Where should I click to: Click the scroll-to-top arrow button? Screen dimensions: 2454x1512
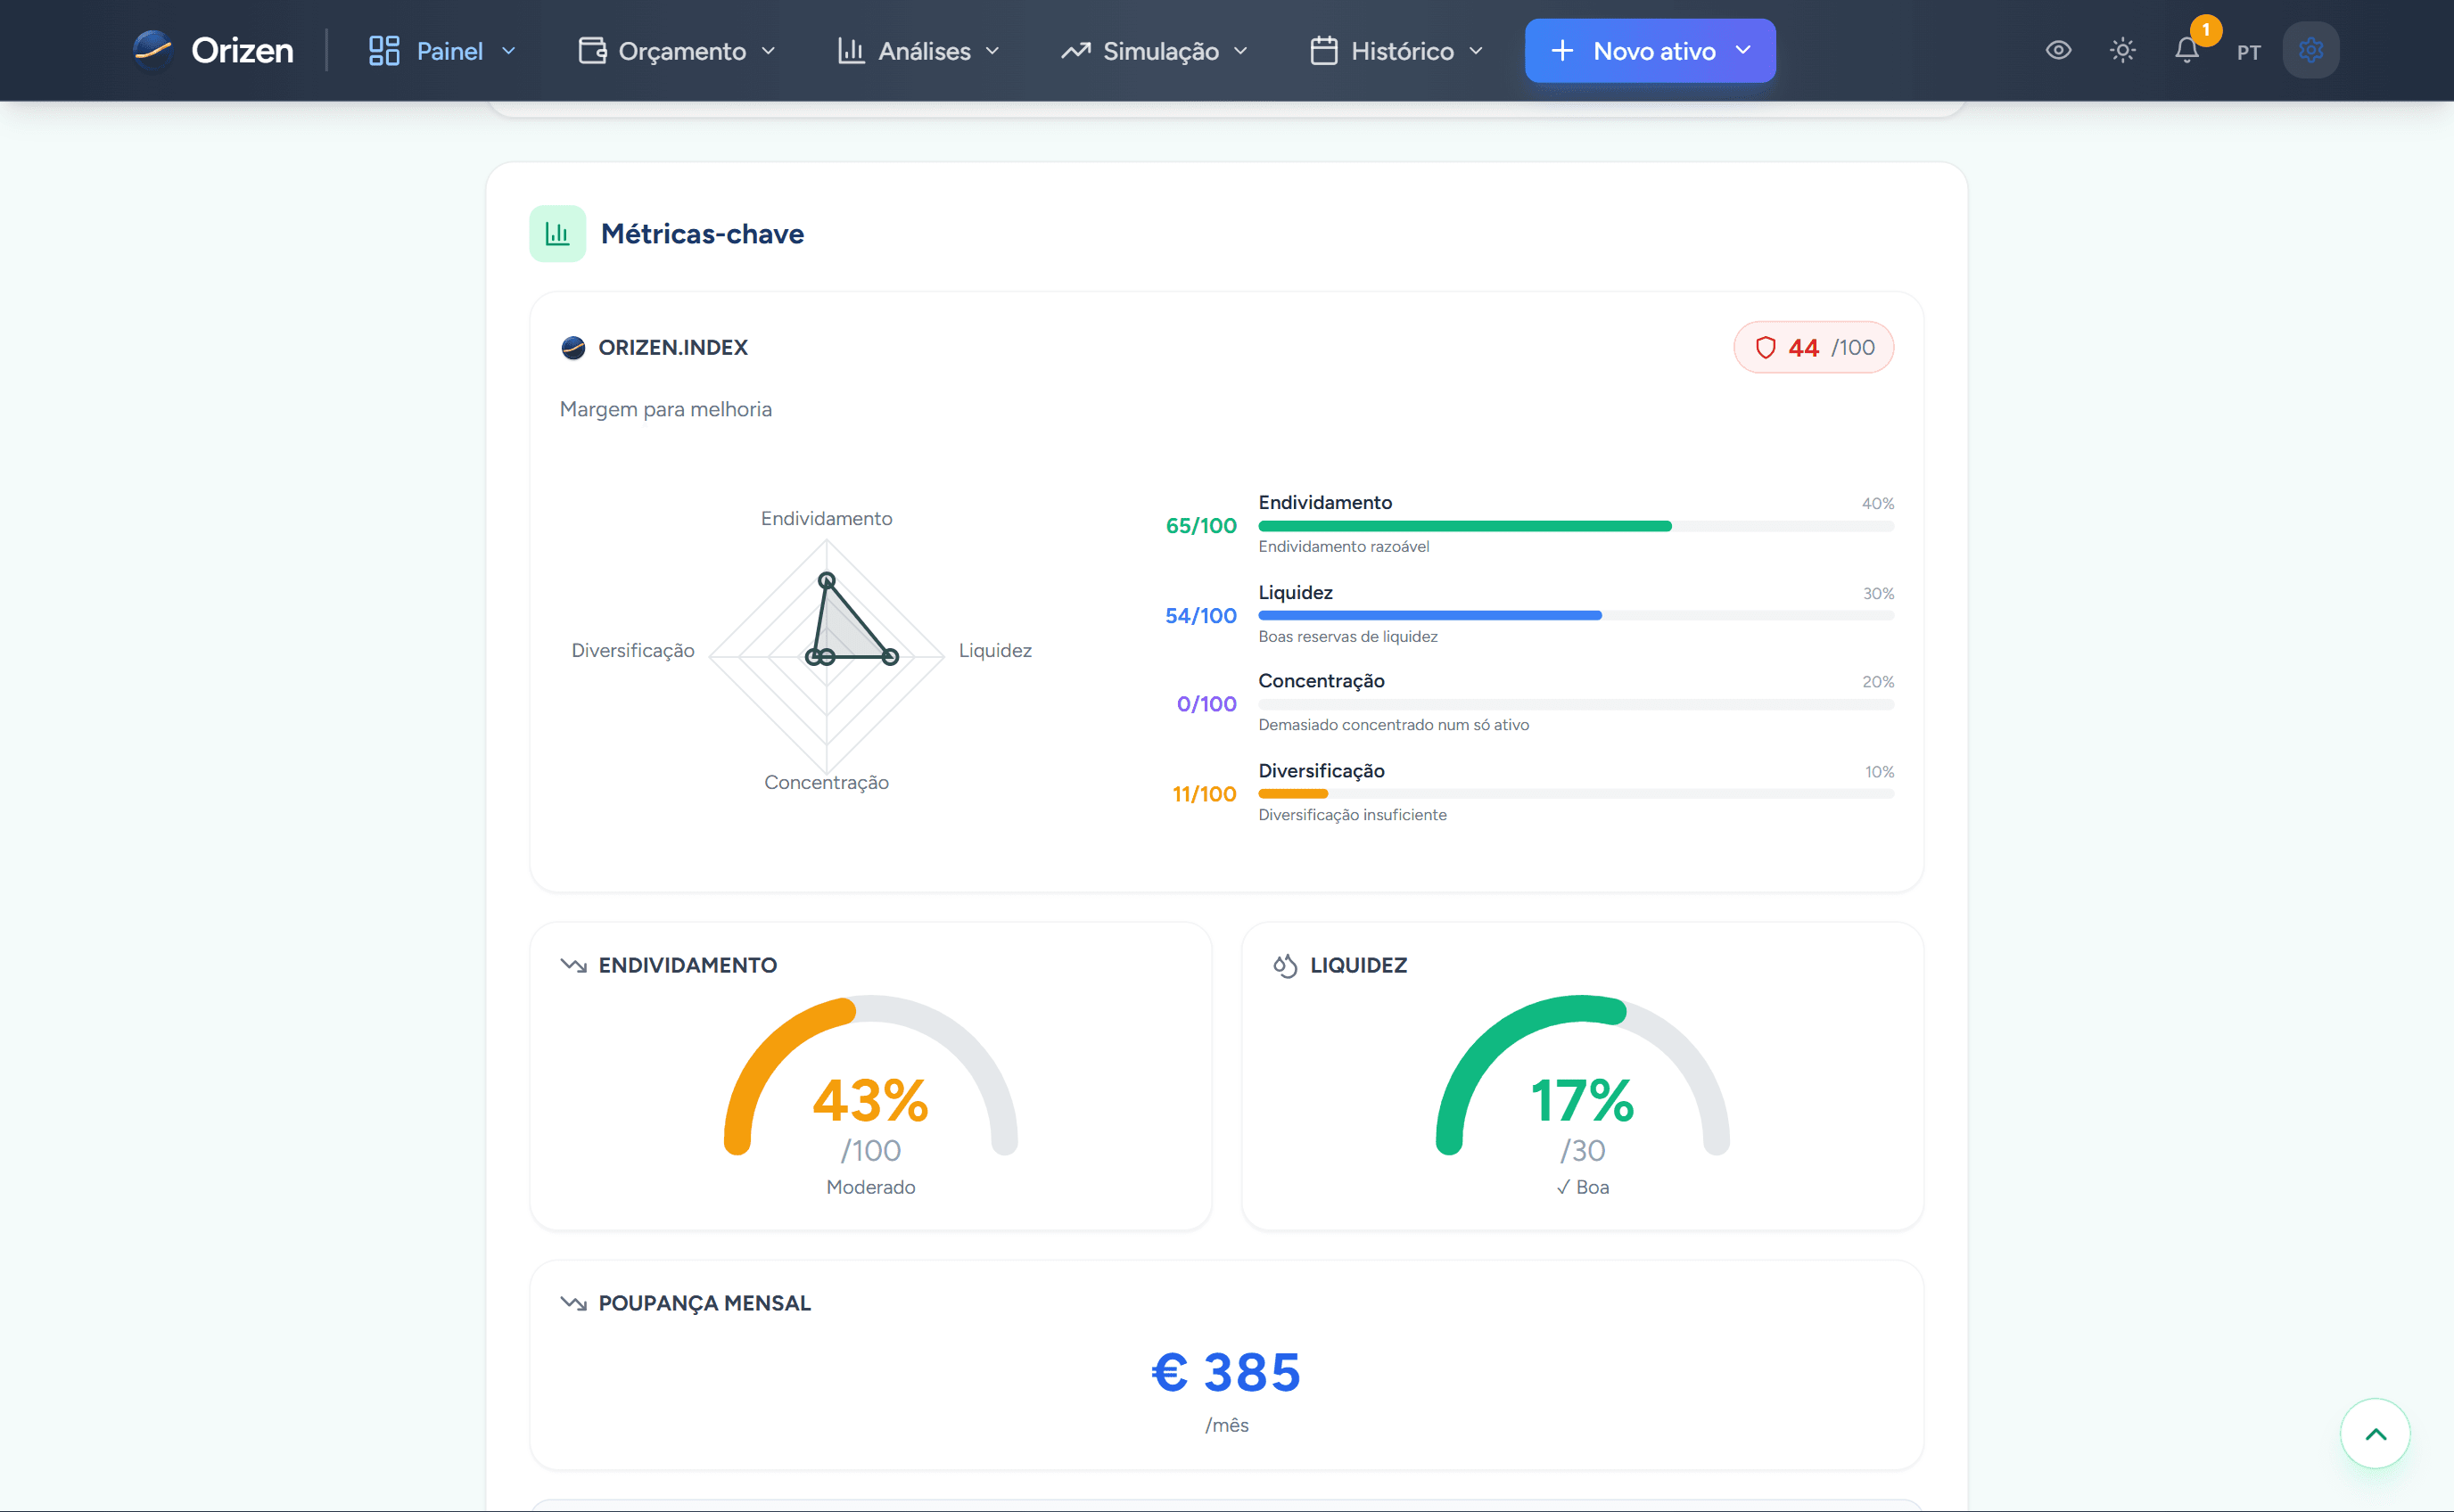coord(2375,1434)
